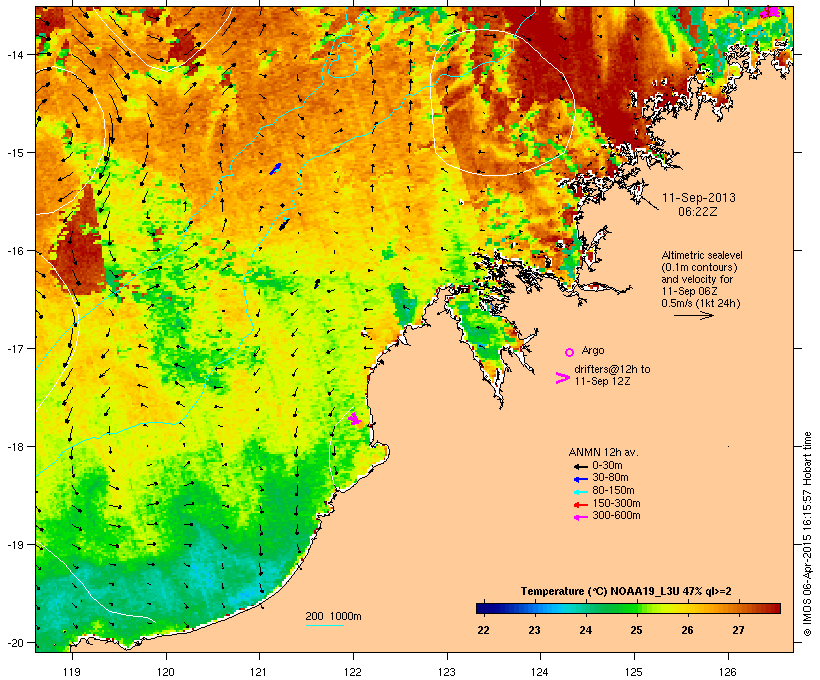Click the colorbar tick label 23
Viewport: 820px width, 680px height.
click(534, 630)
